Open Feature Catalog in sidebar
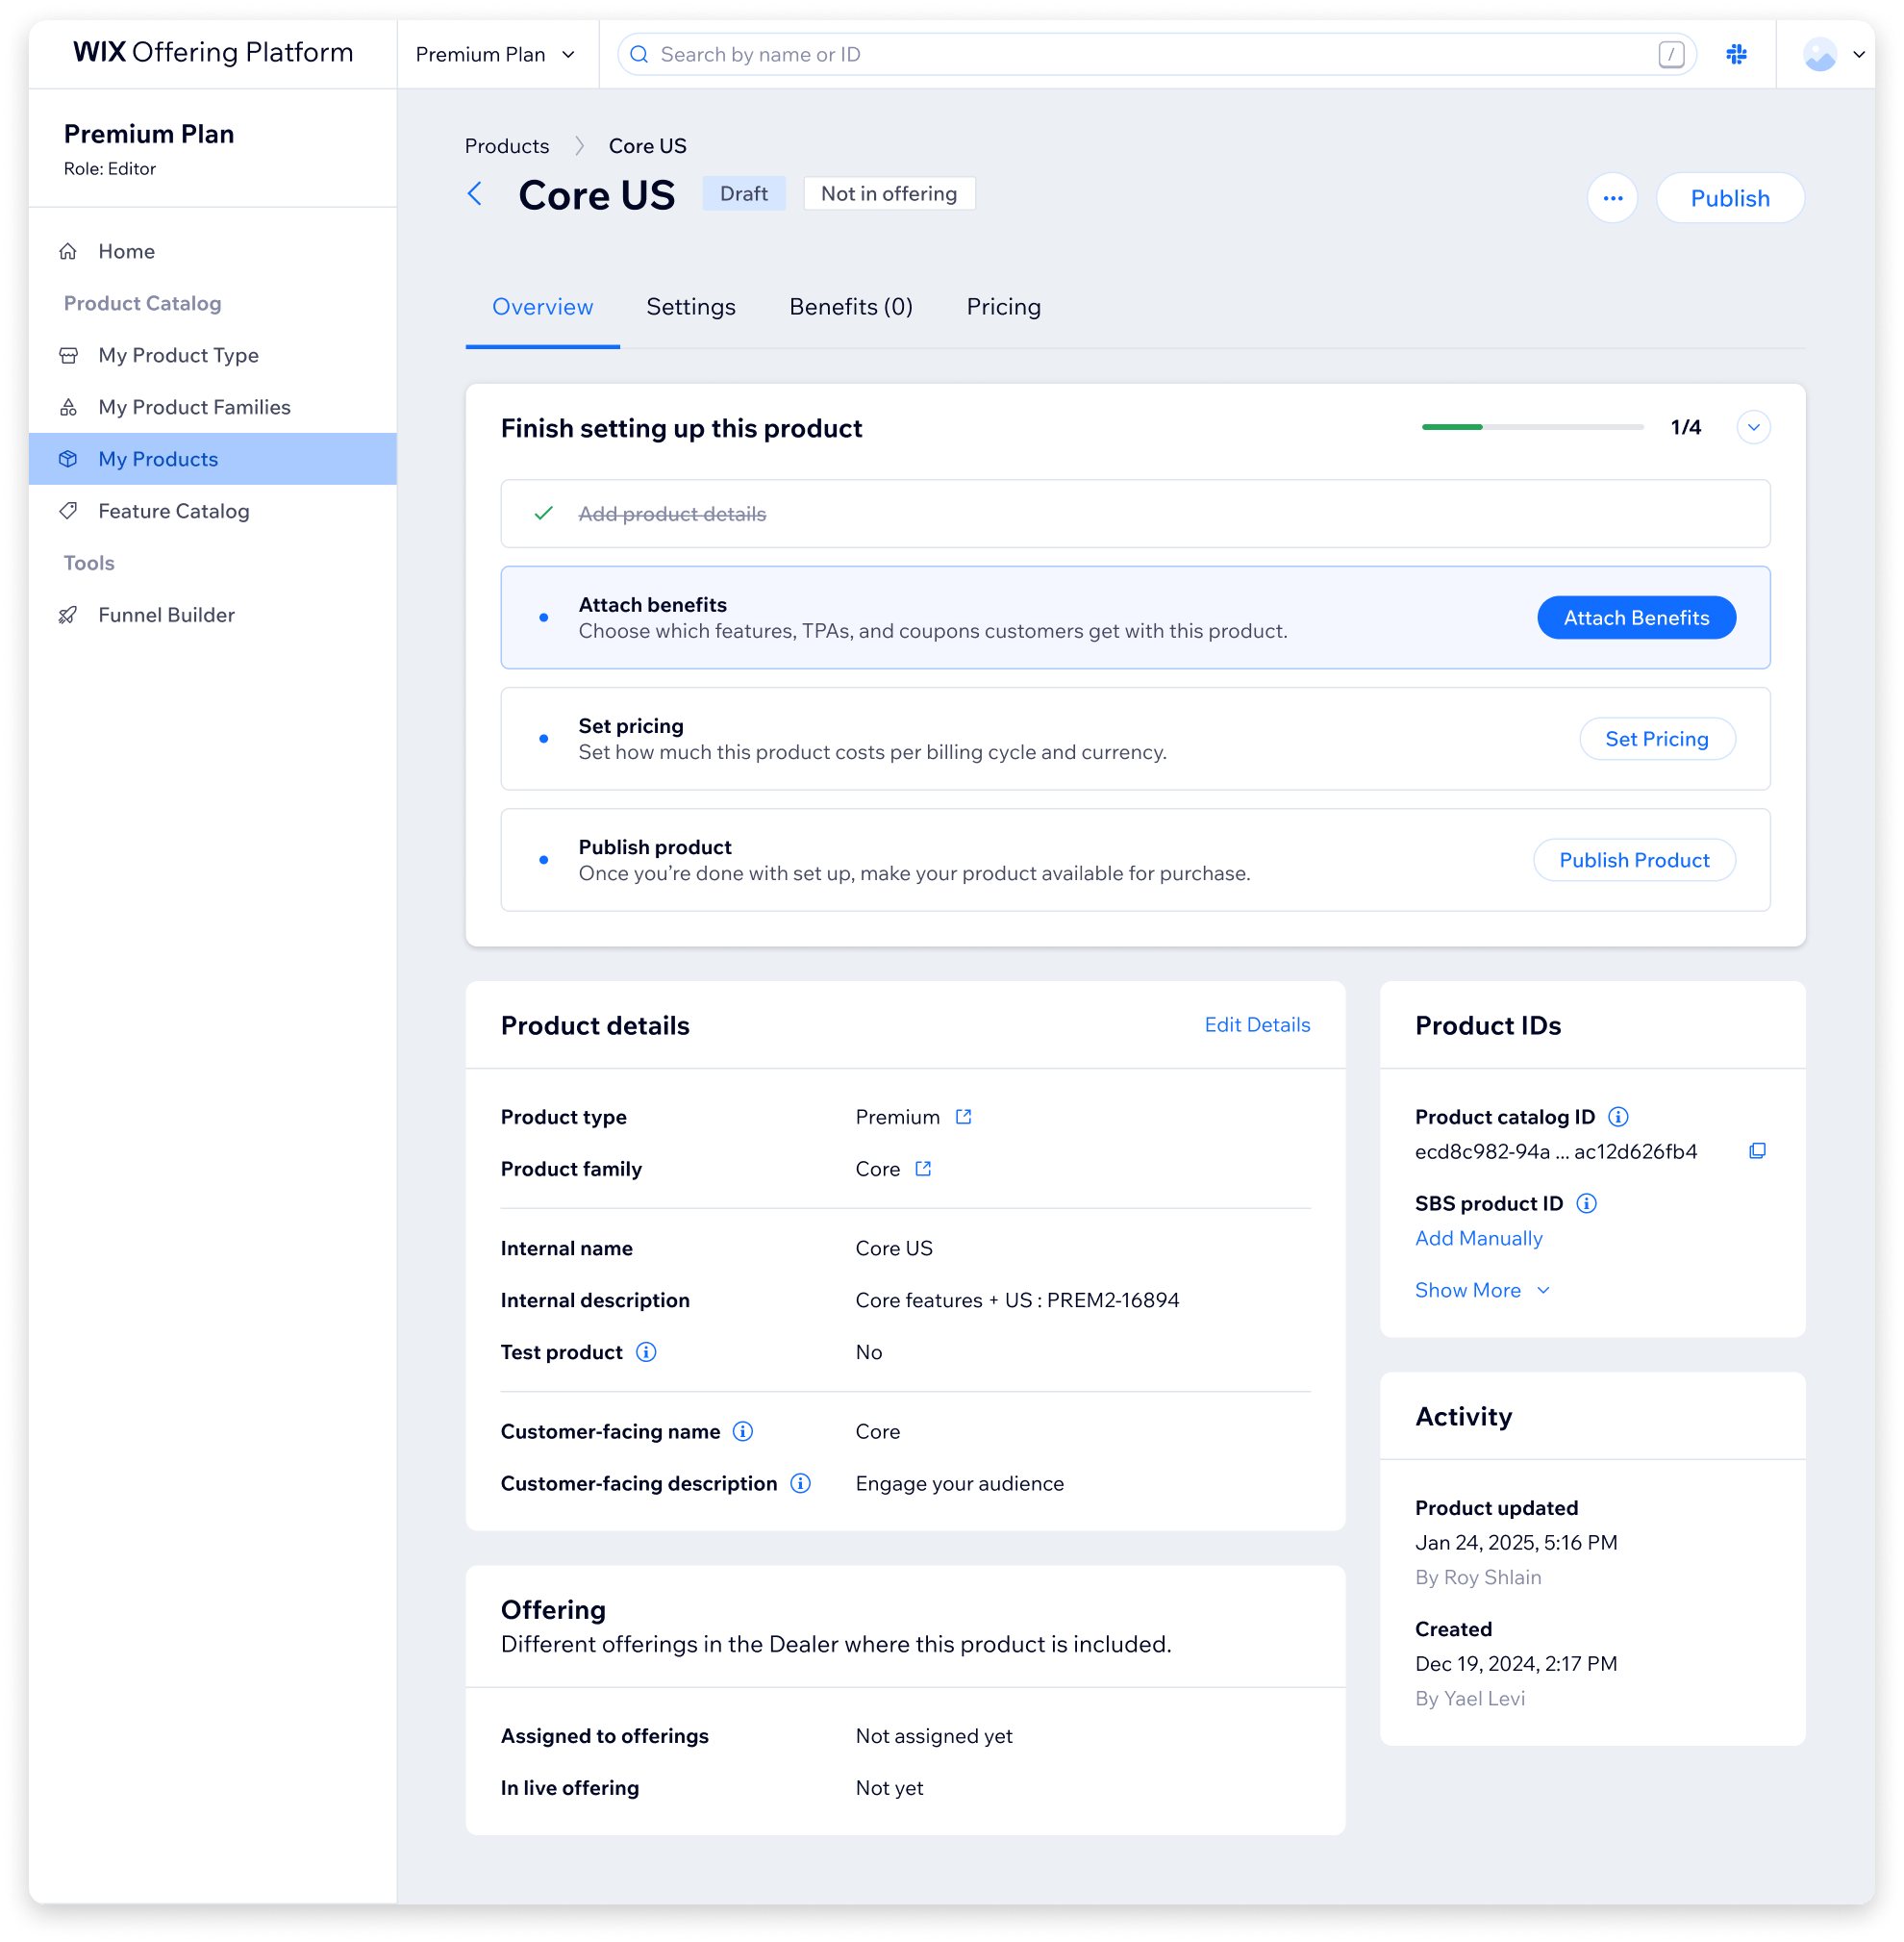 (213, 511)
